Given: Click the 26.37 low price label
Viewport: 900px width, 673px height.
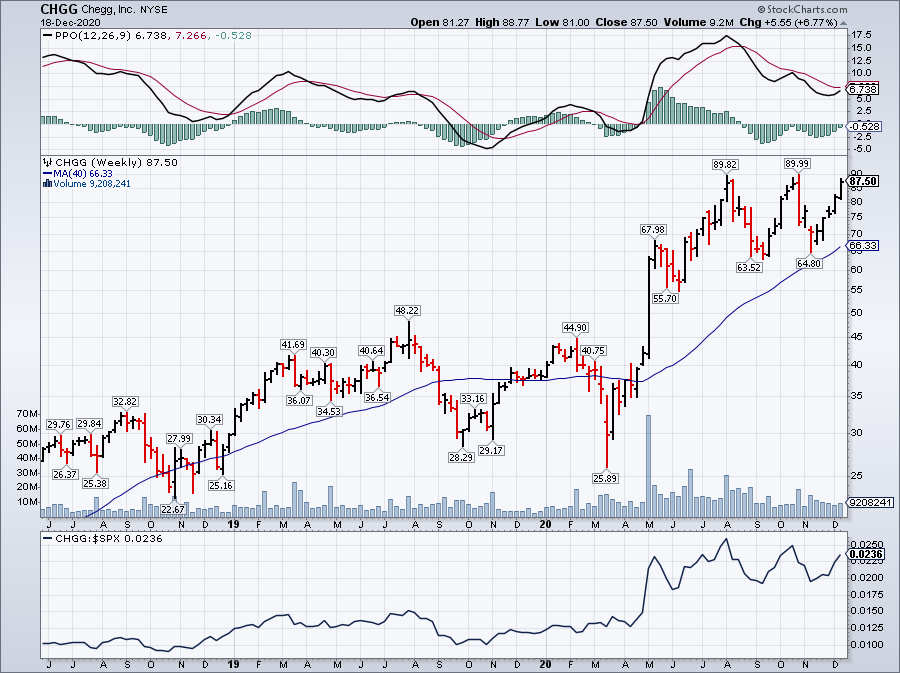Looking at the screenshot, I should click(65, 474).
